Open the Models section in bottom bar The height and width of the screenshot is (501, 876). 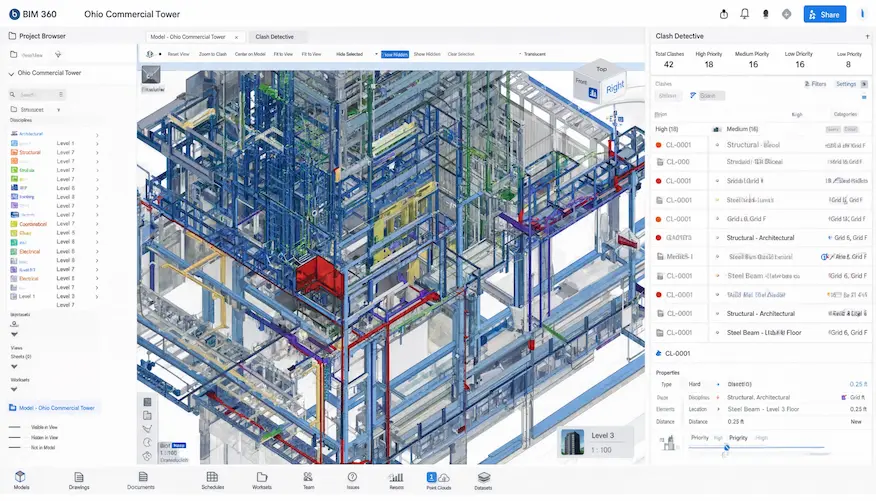point(21,480)
